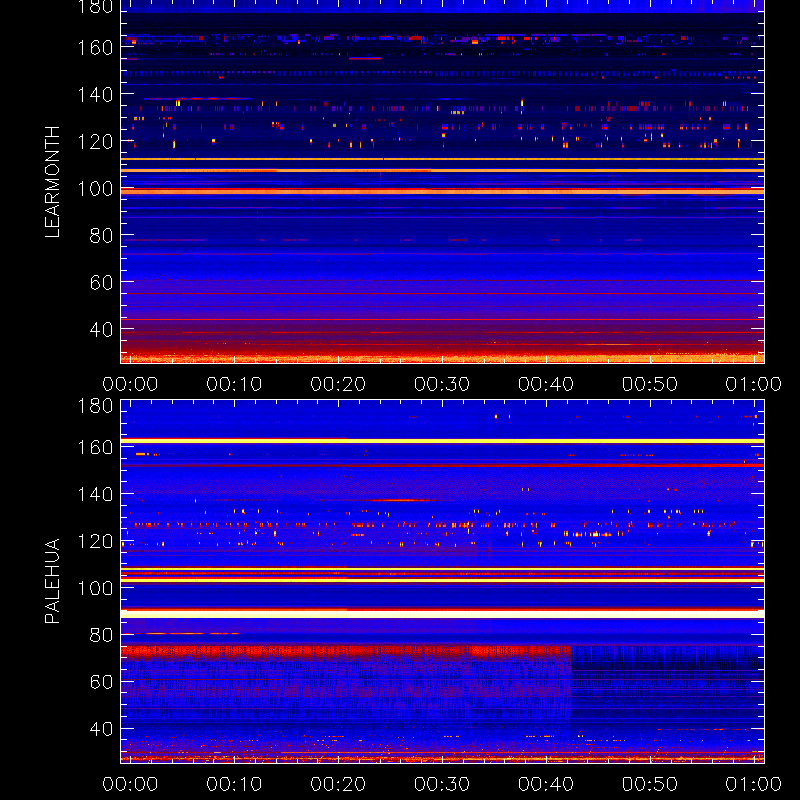Click the 40 frequency label on Palehua axis

coord(101,729)
